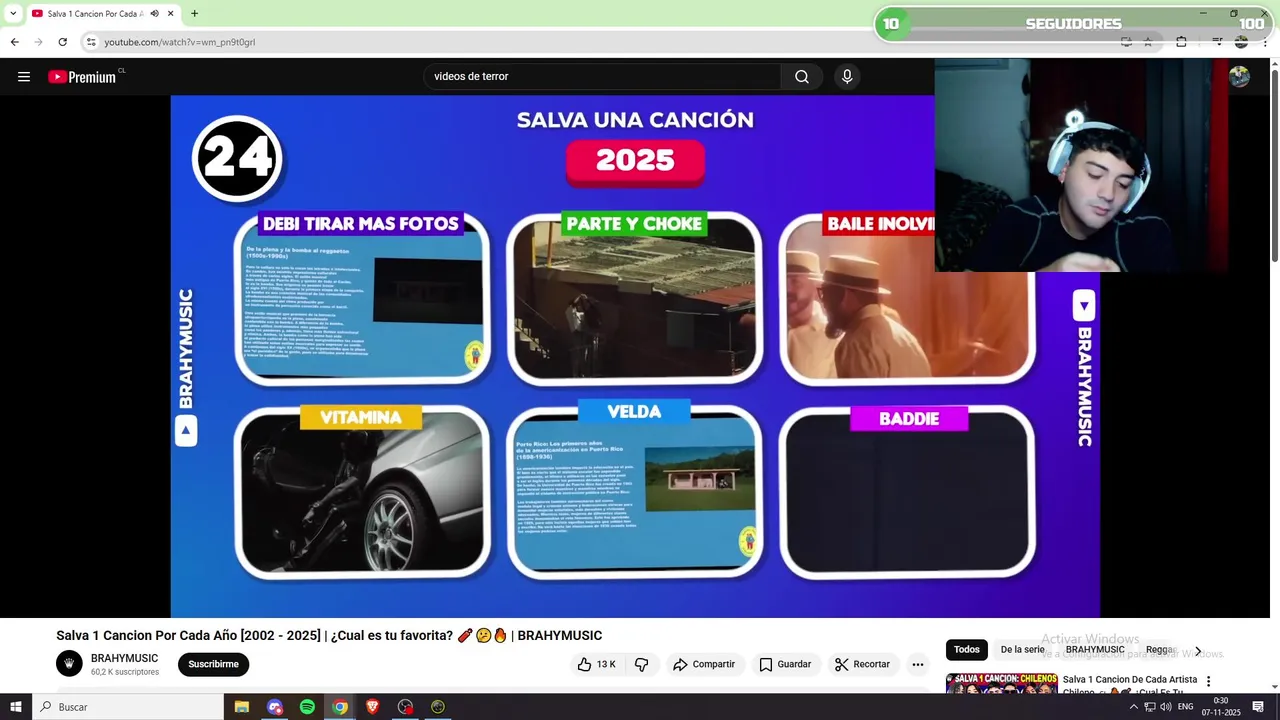Close the Salva 1 Cancion tab
1280x720 pixels.
[x=169, y=14]
